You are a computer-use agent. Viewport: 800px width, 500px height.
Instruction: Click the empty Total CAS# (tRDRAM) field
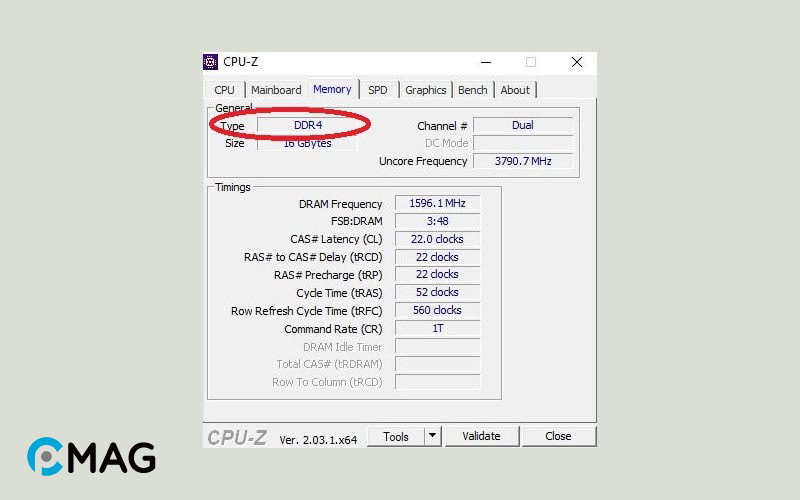(437, 364)
